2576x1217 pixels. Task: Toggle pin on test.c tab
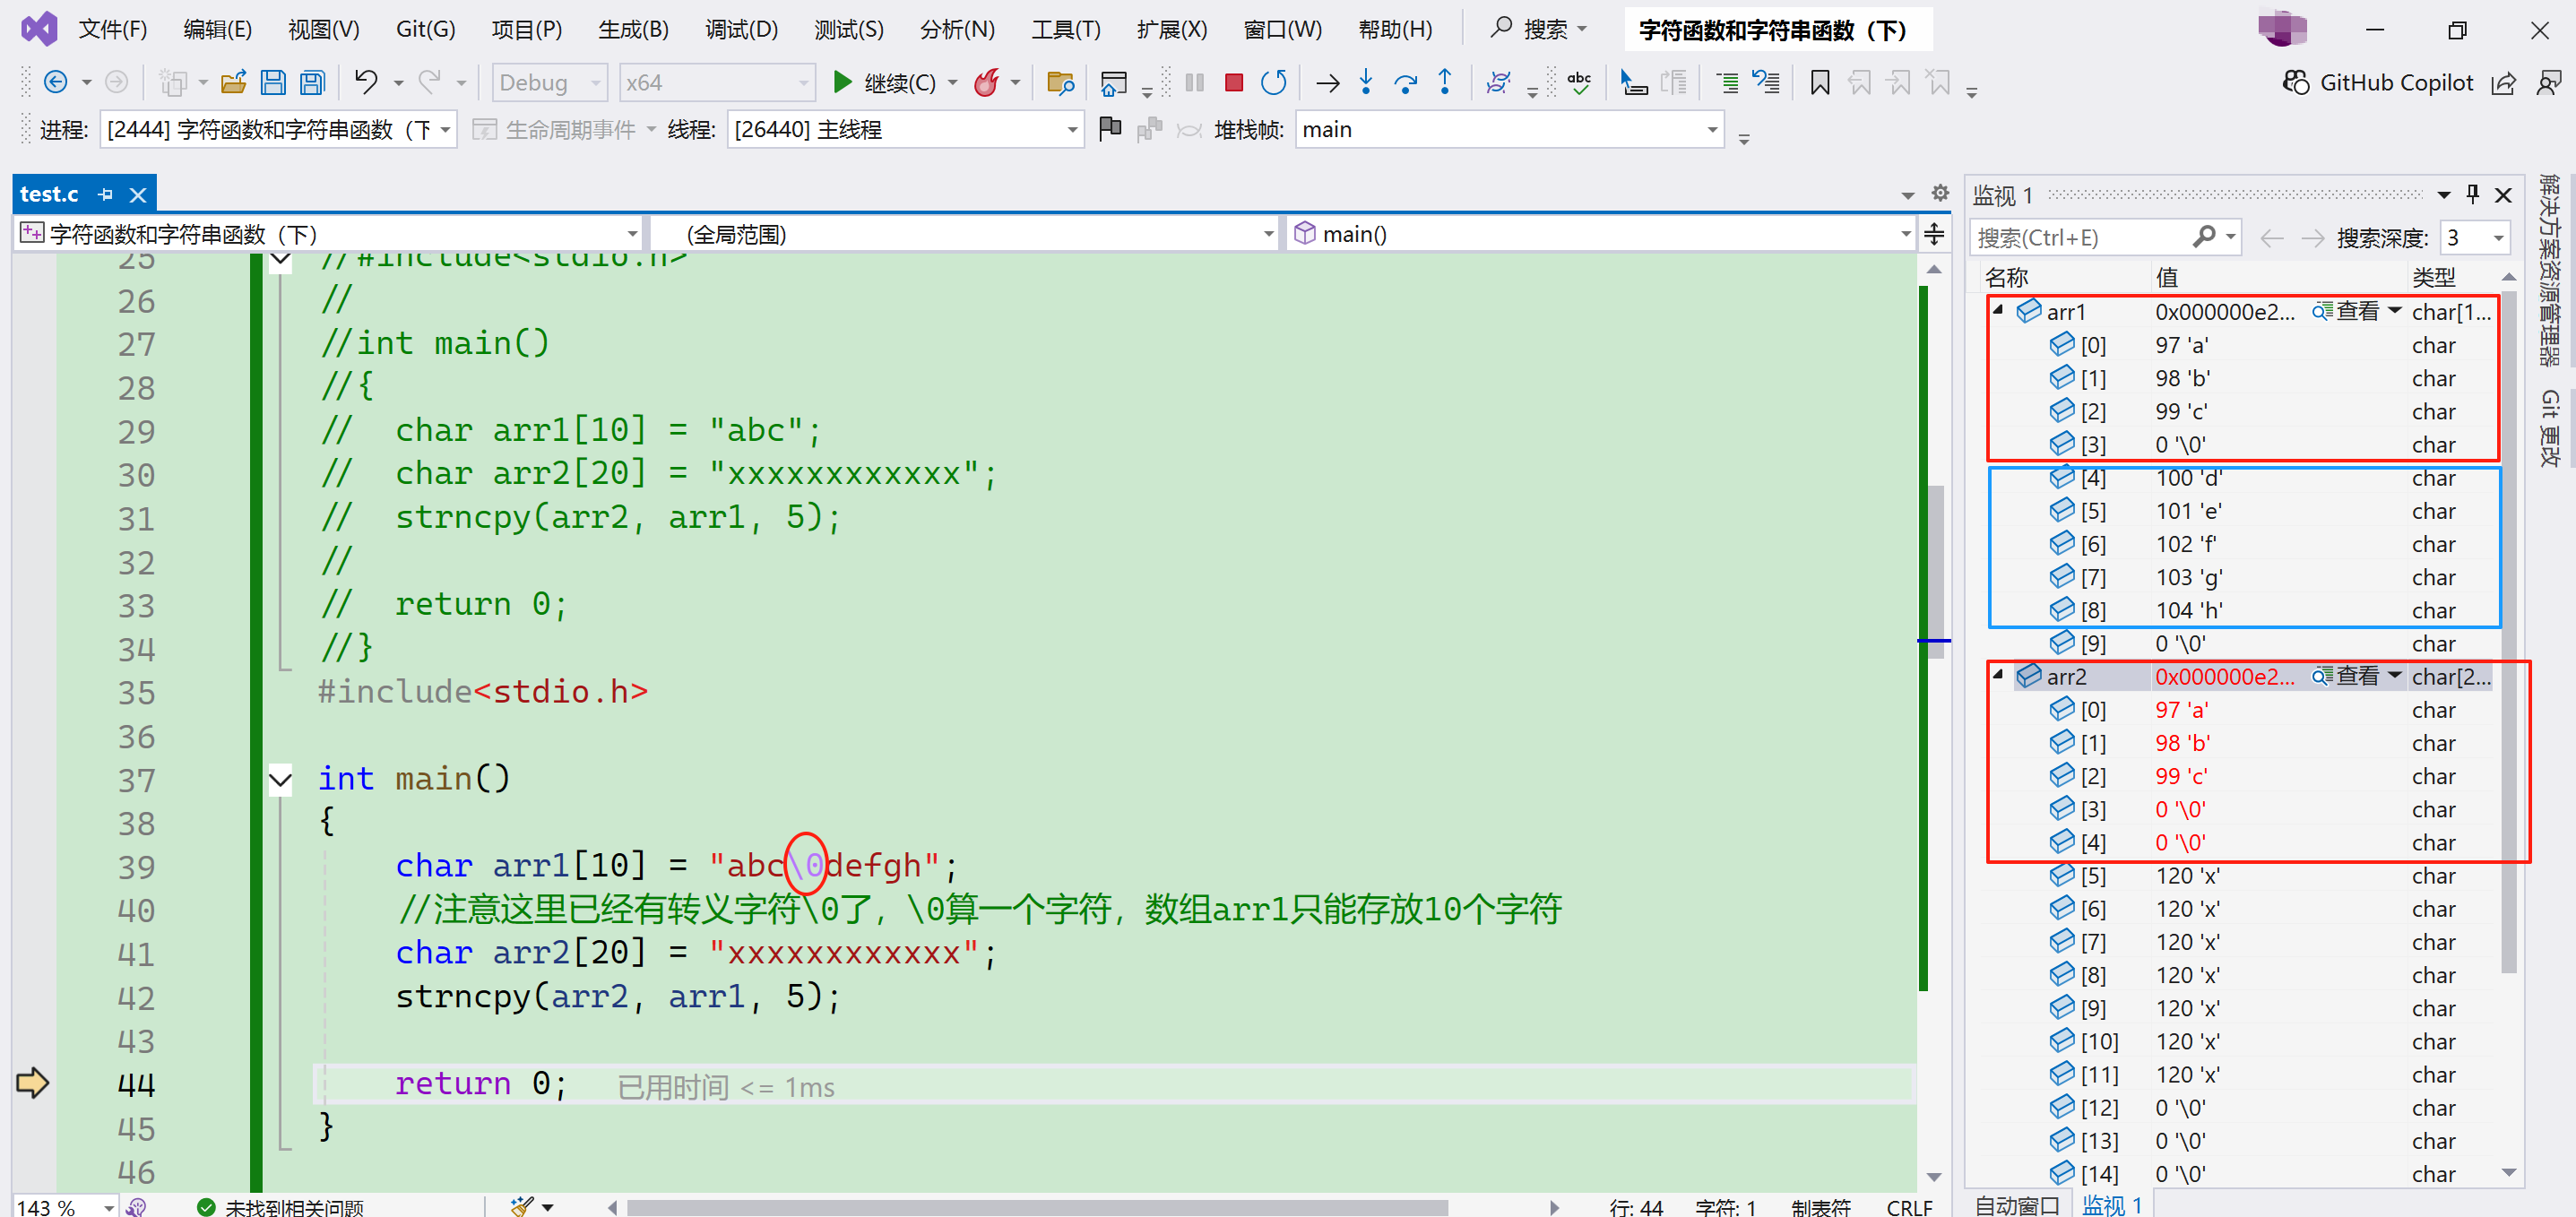point(105,194)
